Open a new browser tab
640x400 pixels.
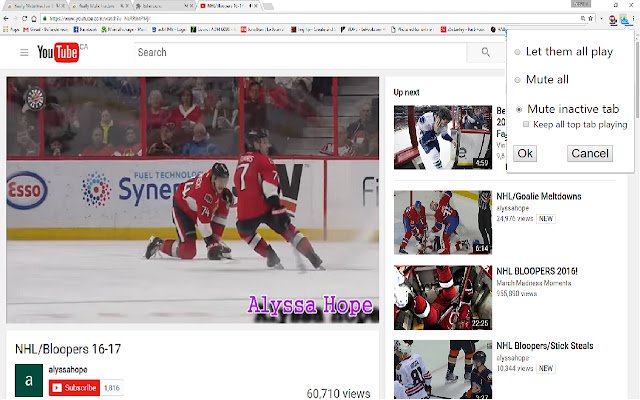(268, 7)
